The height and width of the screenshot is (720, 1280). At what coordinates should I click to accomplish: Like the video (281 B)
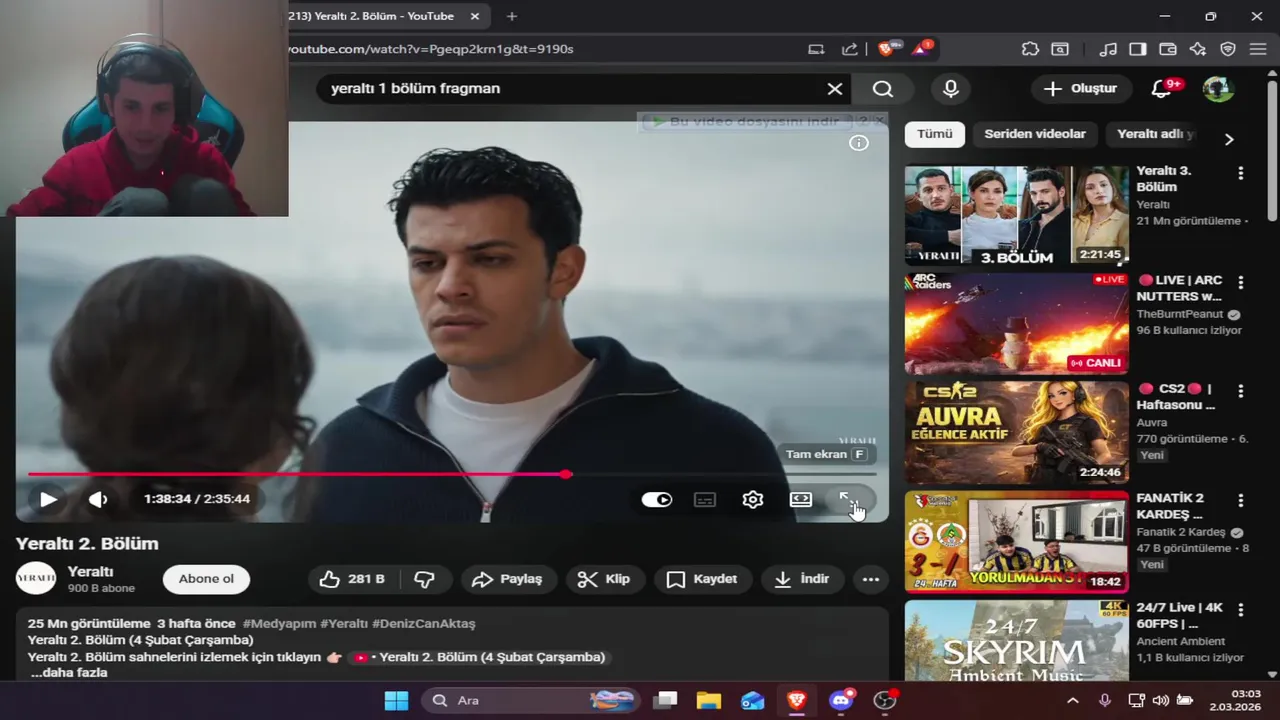coord(352,579)
